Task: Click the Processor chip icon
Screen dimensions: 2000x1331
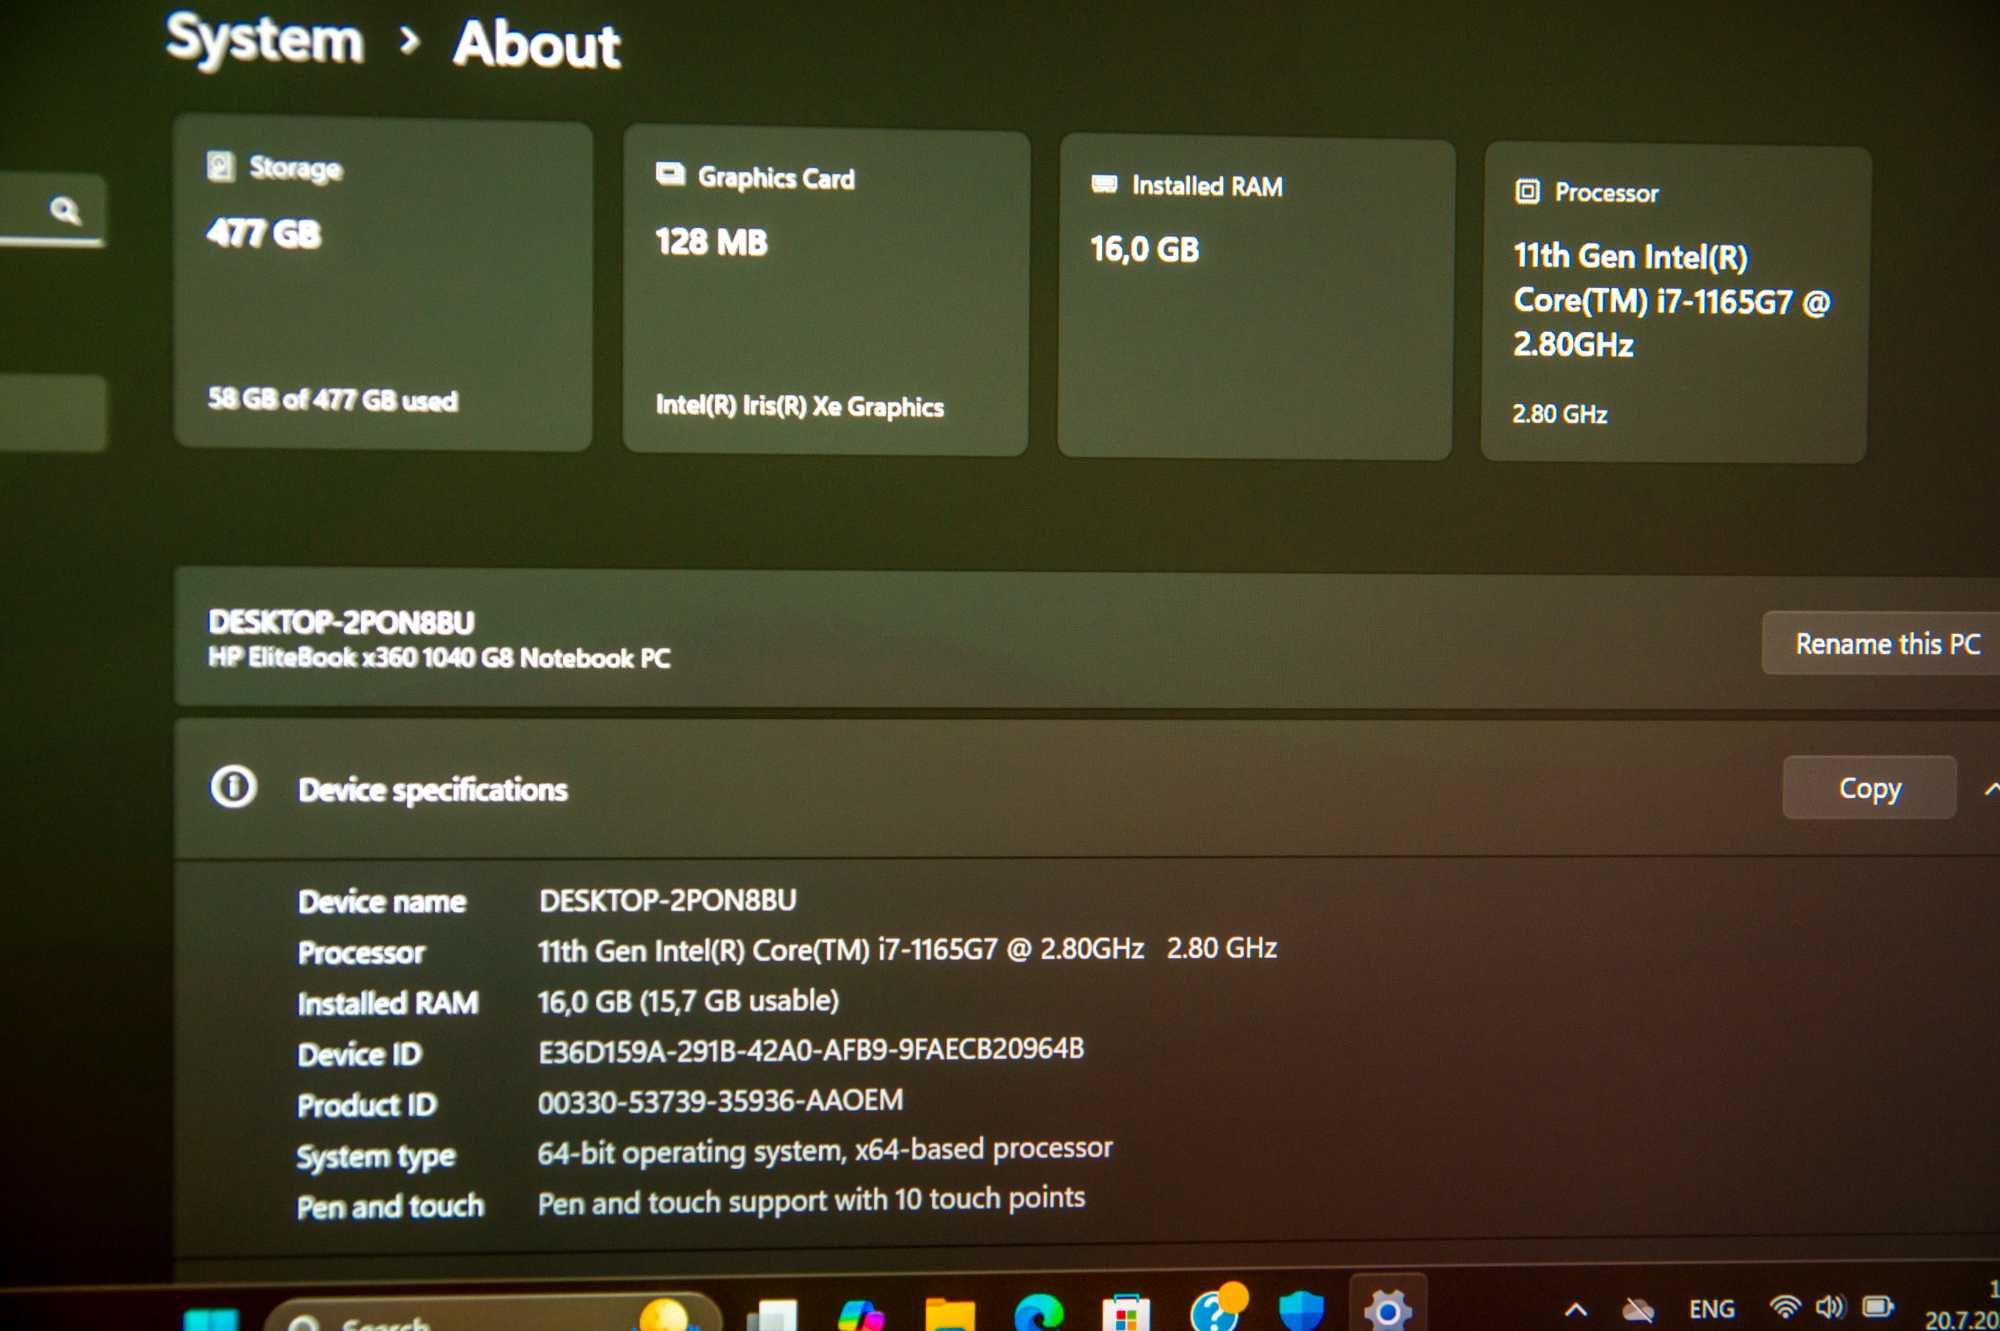Action: [1527, 191]
